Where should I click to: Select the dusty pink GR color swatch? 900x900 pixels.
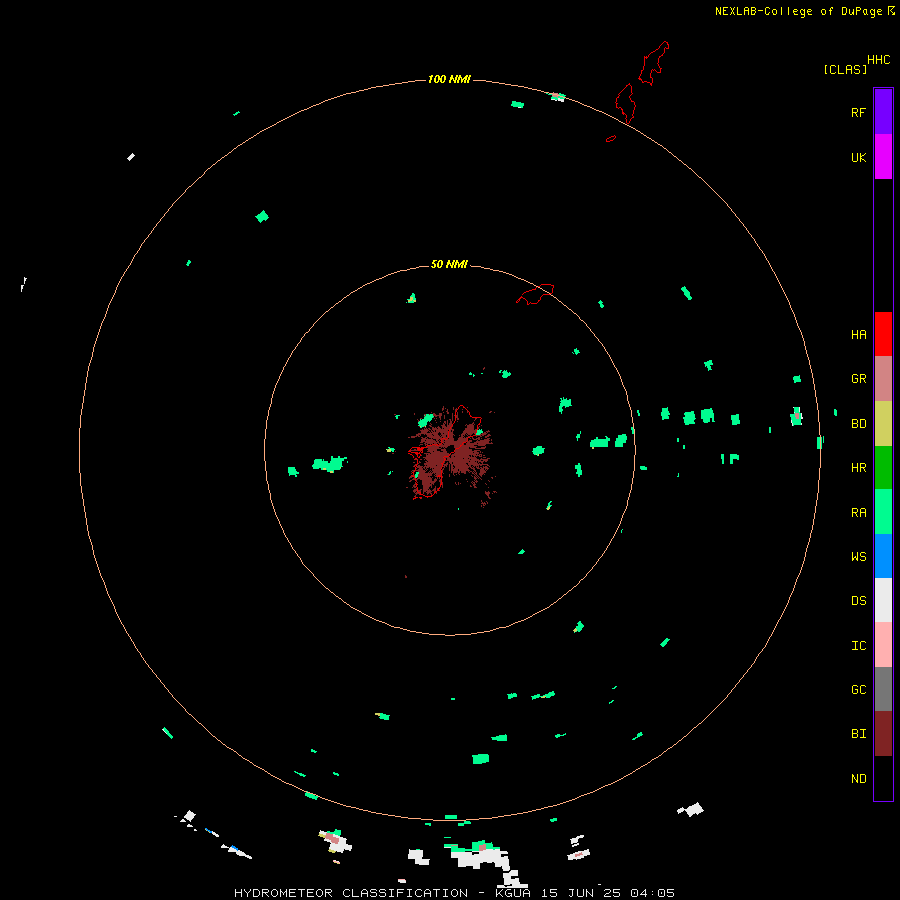(x=883, y=379)
